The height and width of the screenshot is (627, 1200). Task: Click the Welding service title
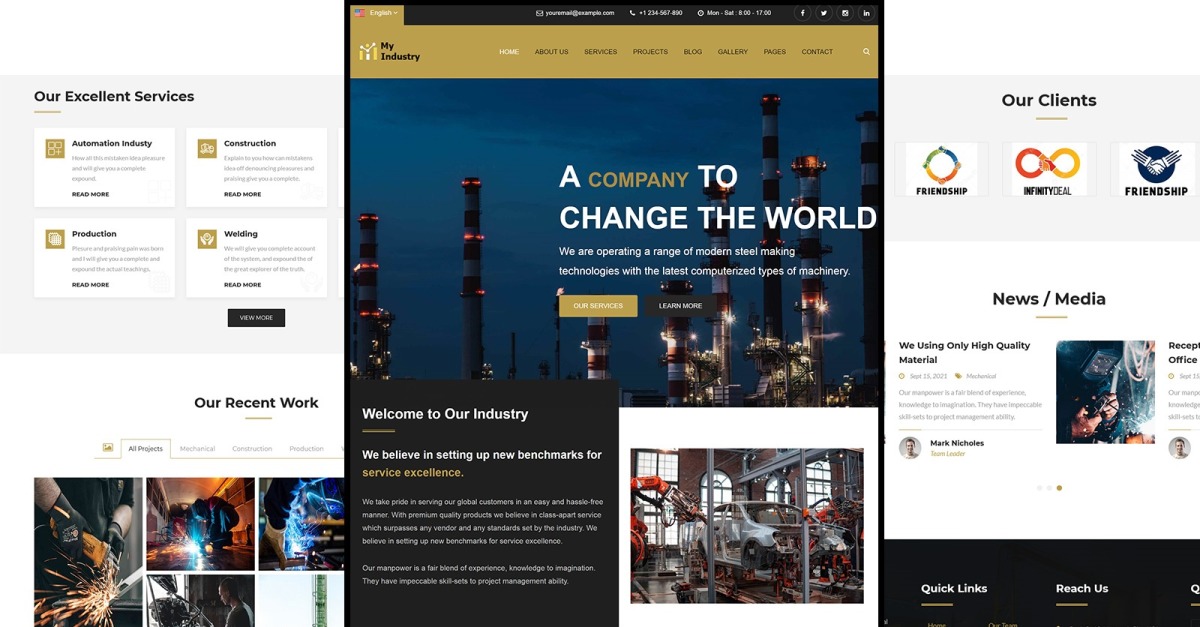point(241,234)
